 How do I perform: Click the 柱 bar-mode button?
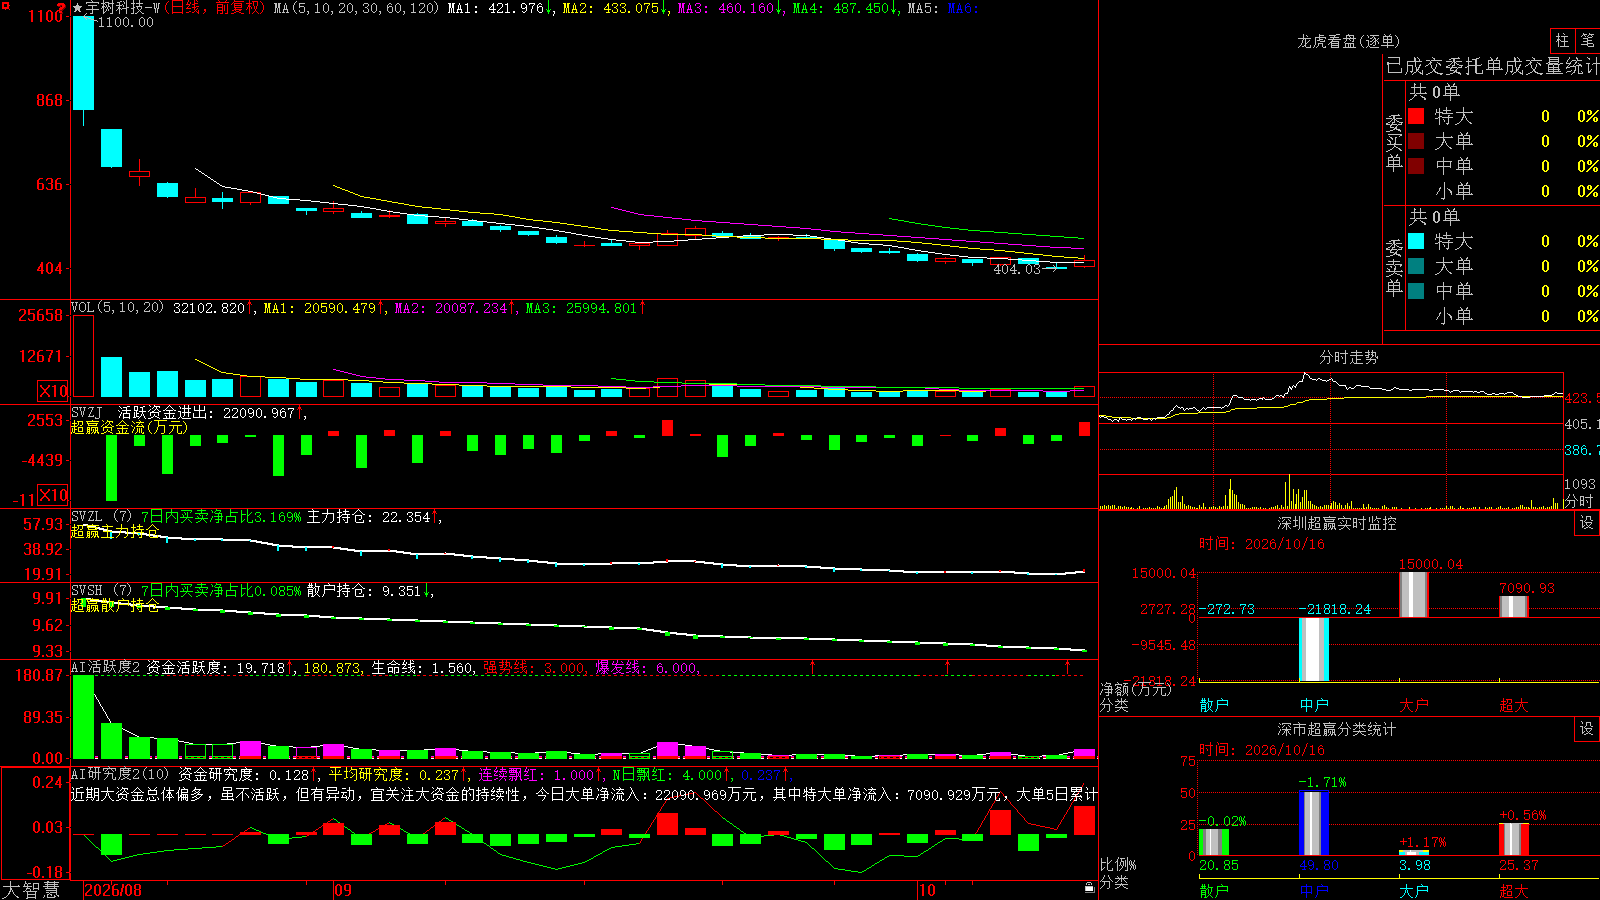click(1562, 41)
